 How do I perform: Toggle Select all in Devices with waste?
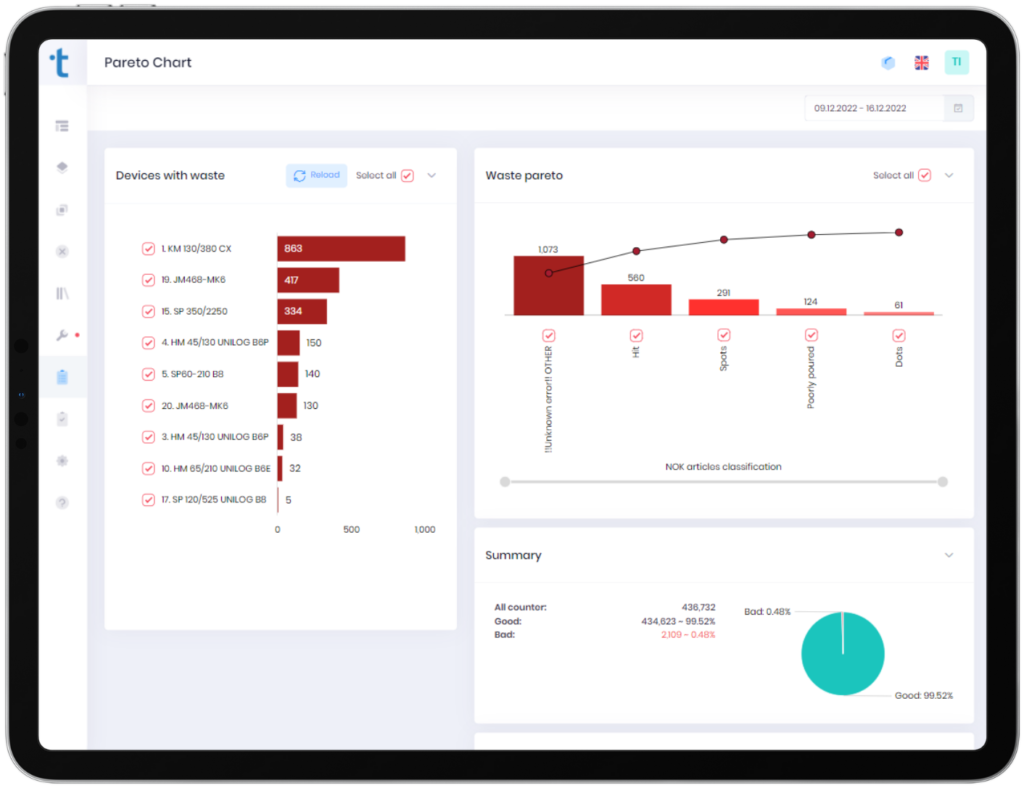(407, 175)
